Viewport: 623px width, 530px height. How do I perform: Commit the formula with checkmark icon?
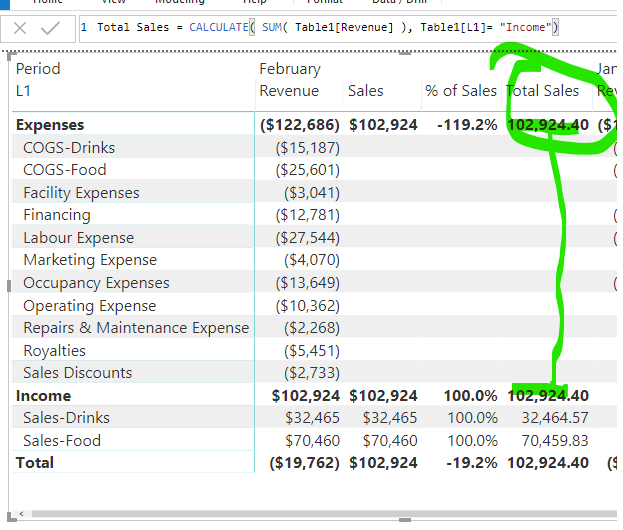[x=50, y=28]
